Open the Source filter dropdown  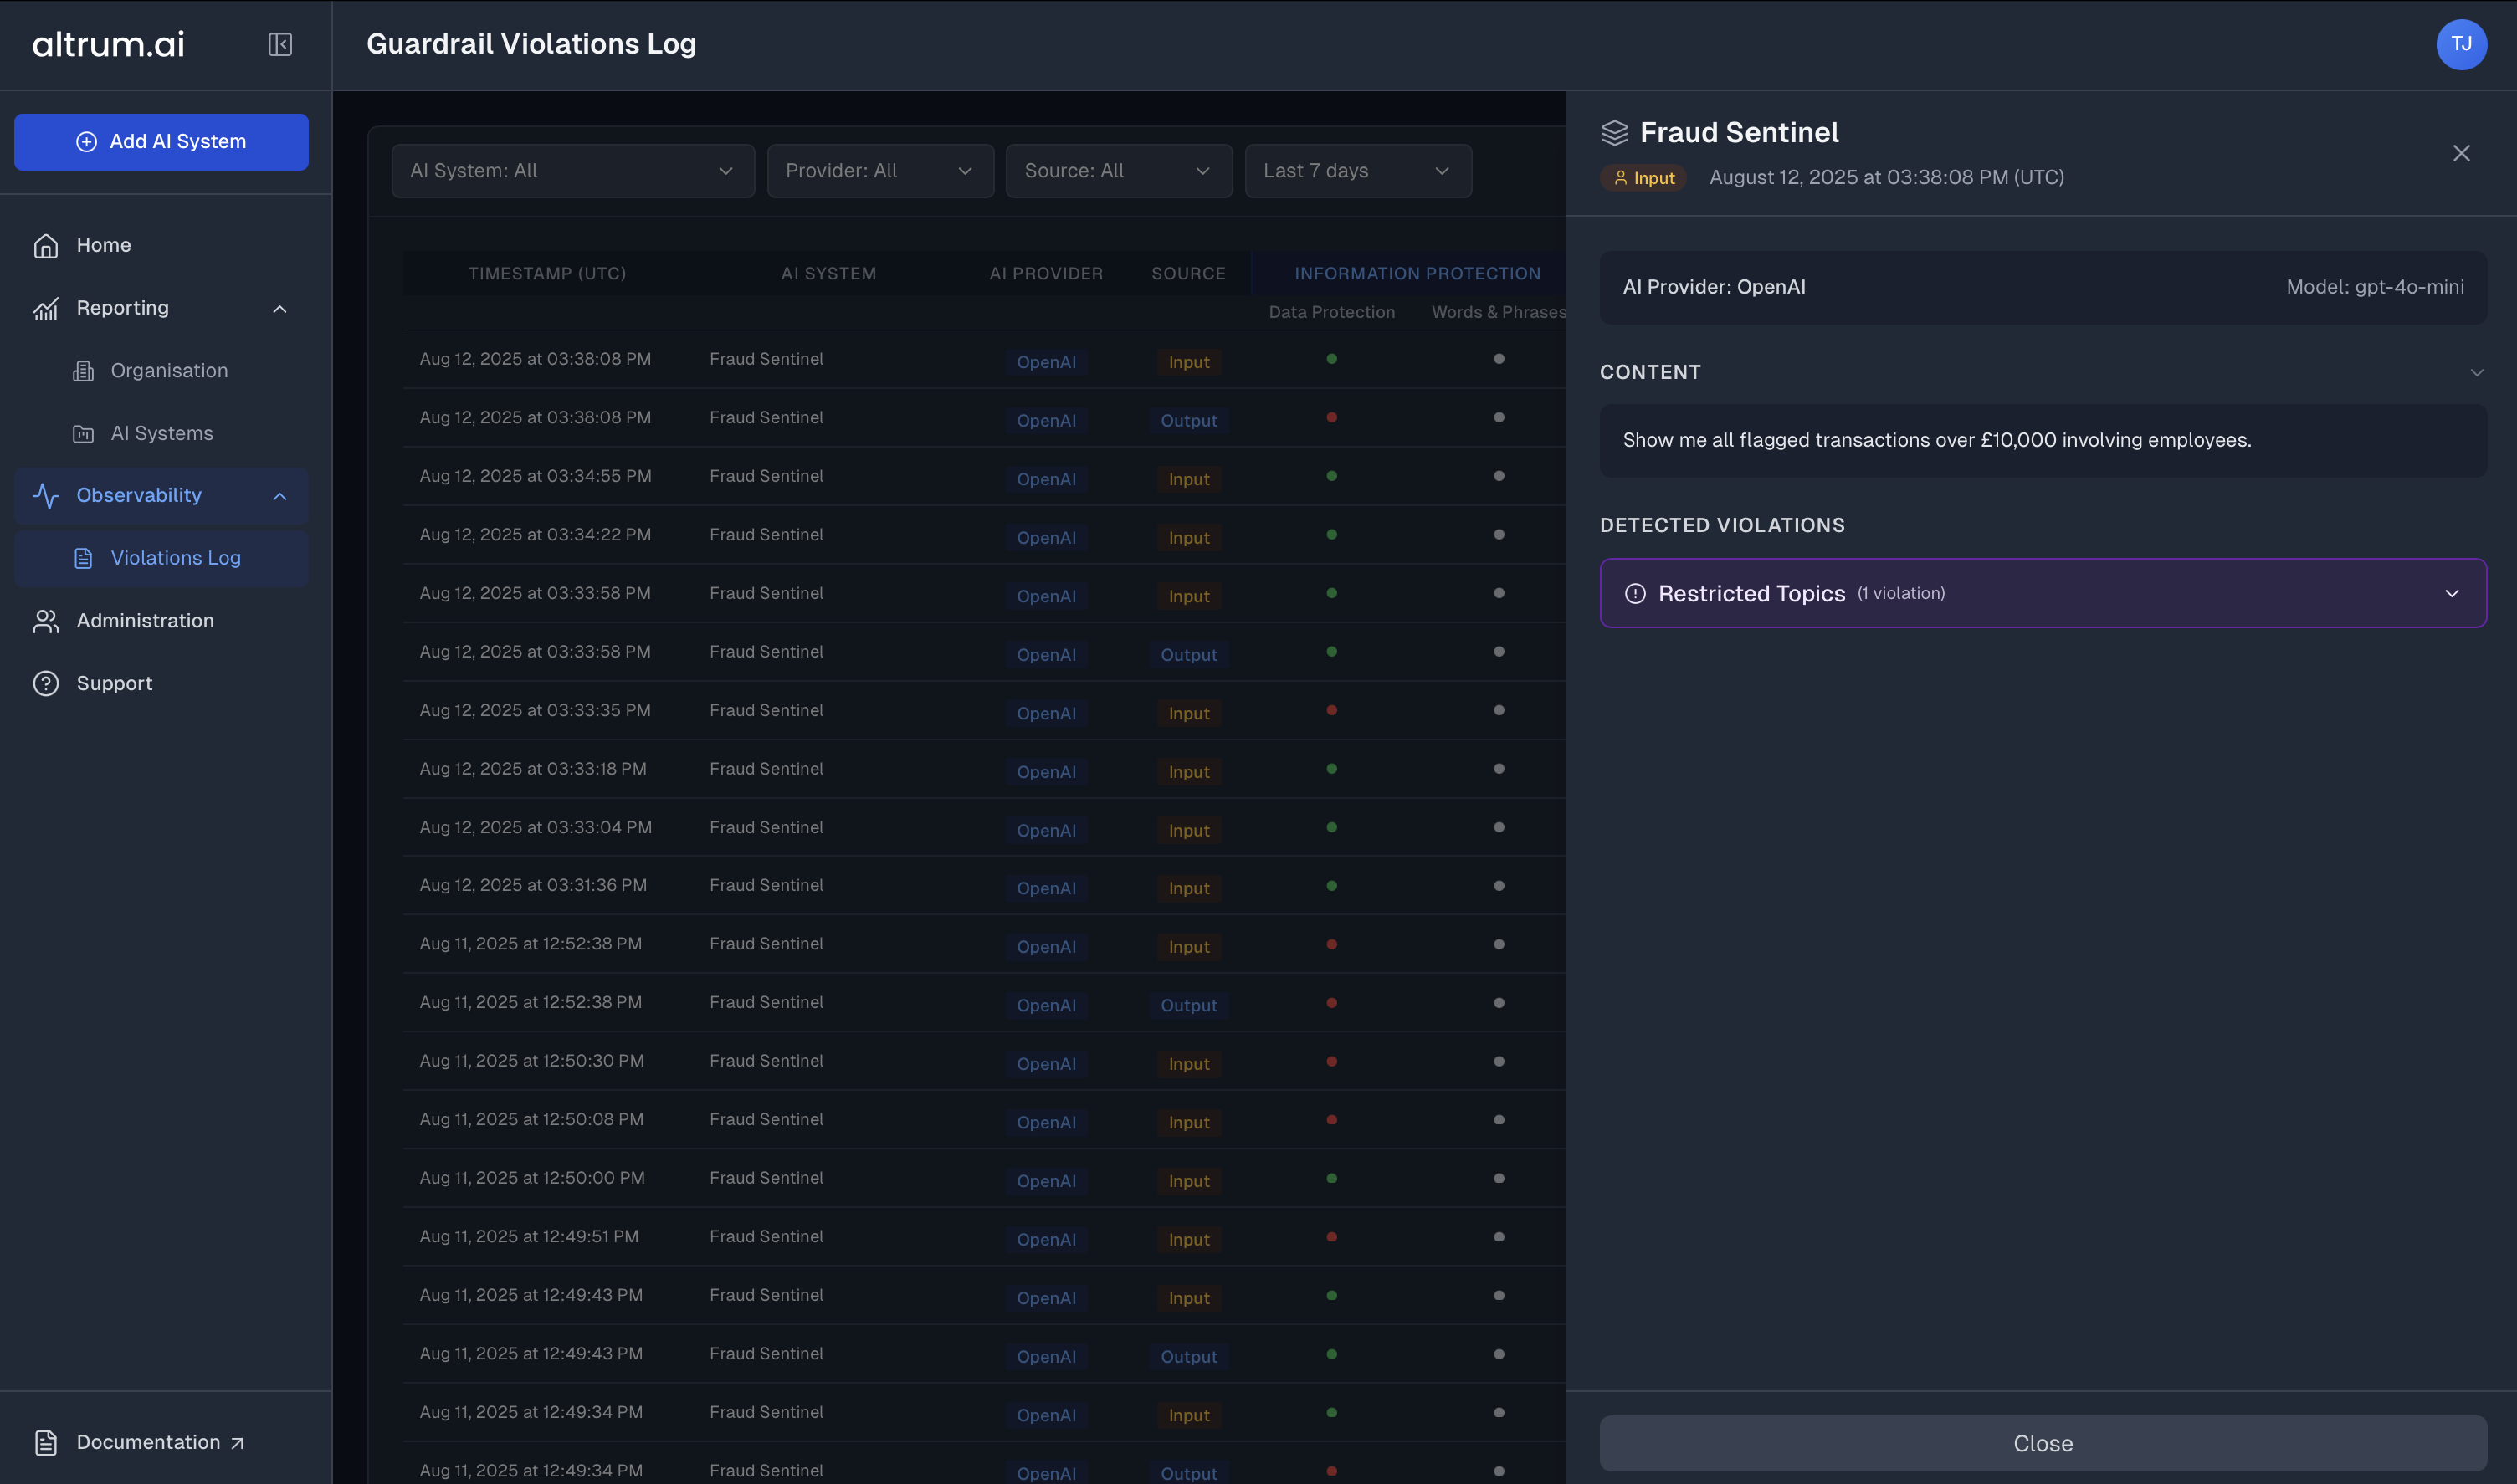pos(1118,171)
